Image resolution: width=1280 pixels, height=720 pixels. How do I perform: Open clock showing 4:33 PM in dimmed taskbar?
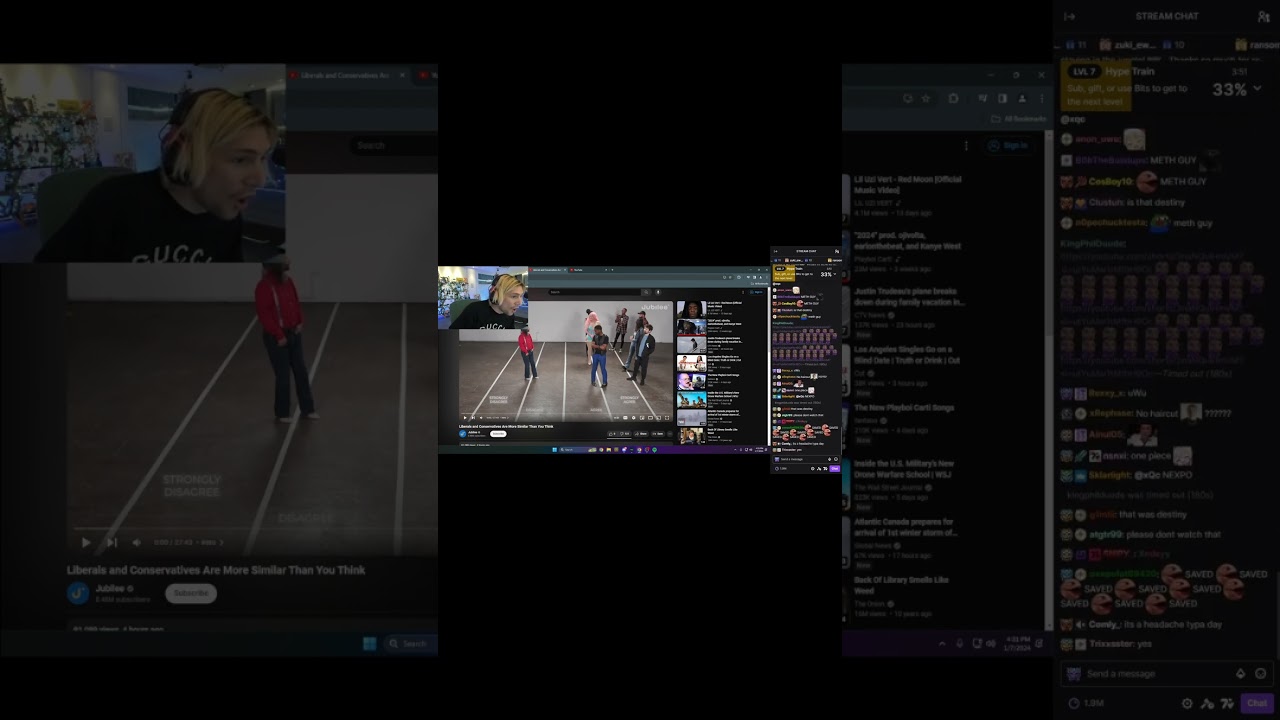coord(1019,643)
